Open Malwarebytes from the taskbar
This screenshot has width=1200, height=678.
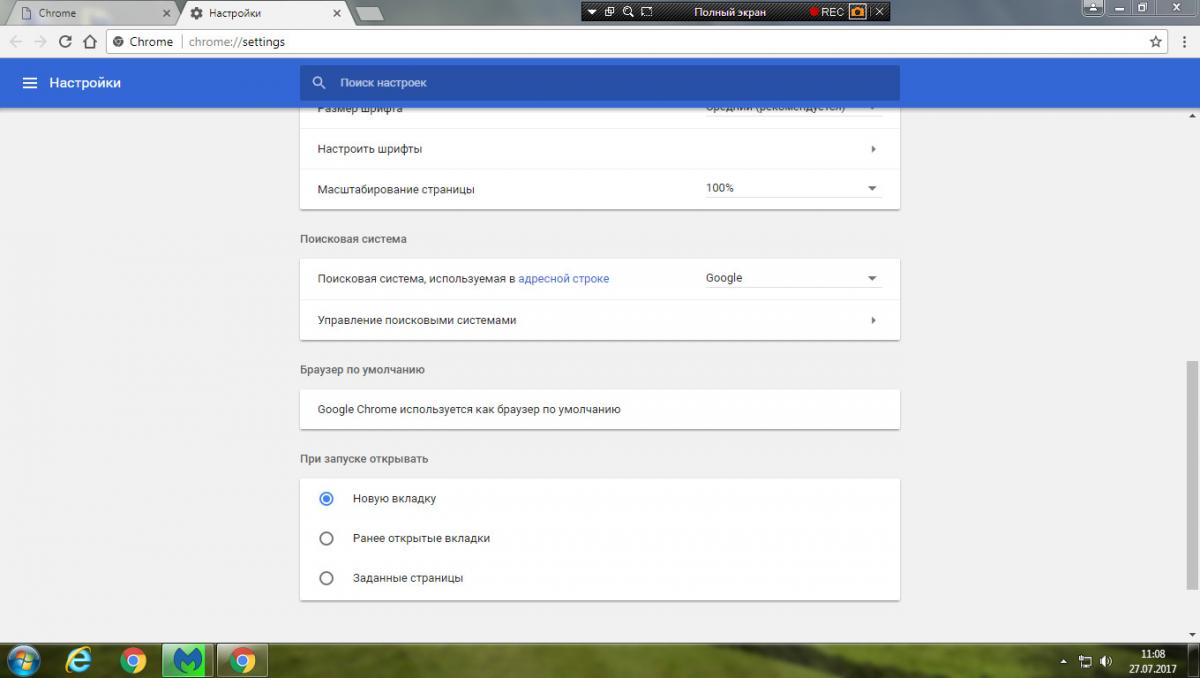tap(187, 660)
